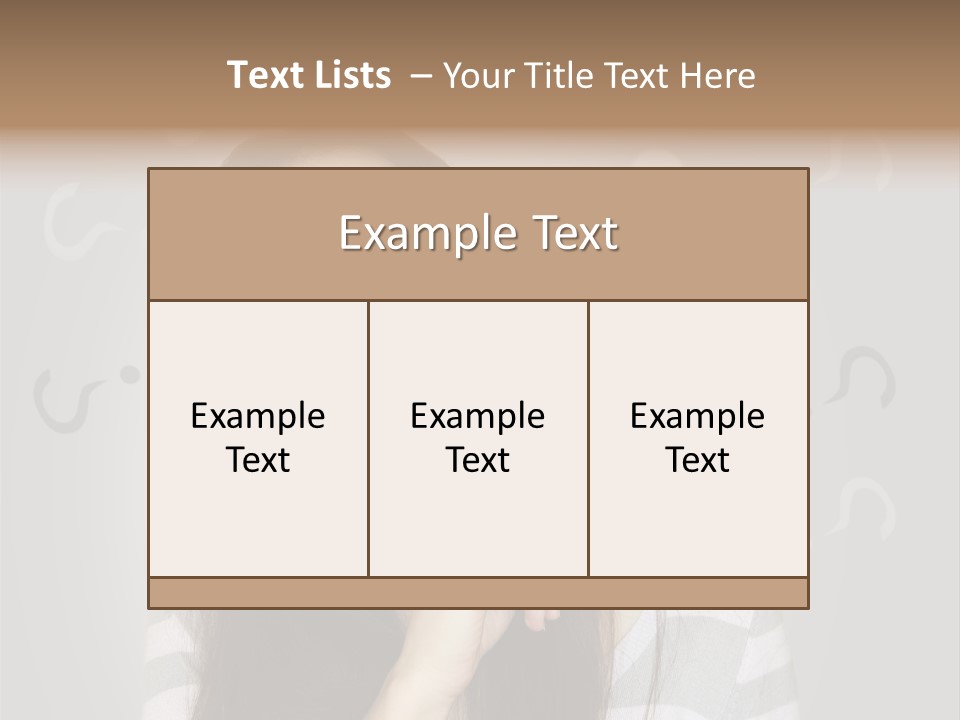Viewport: 960px width, 720px height.
Task: Select the dash separator in the title
Action: coord(421,77)
